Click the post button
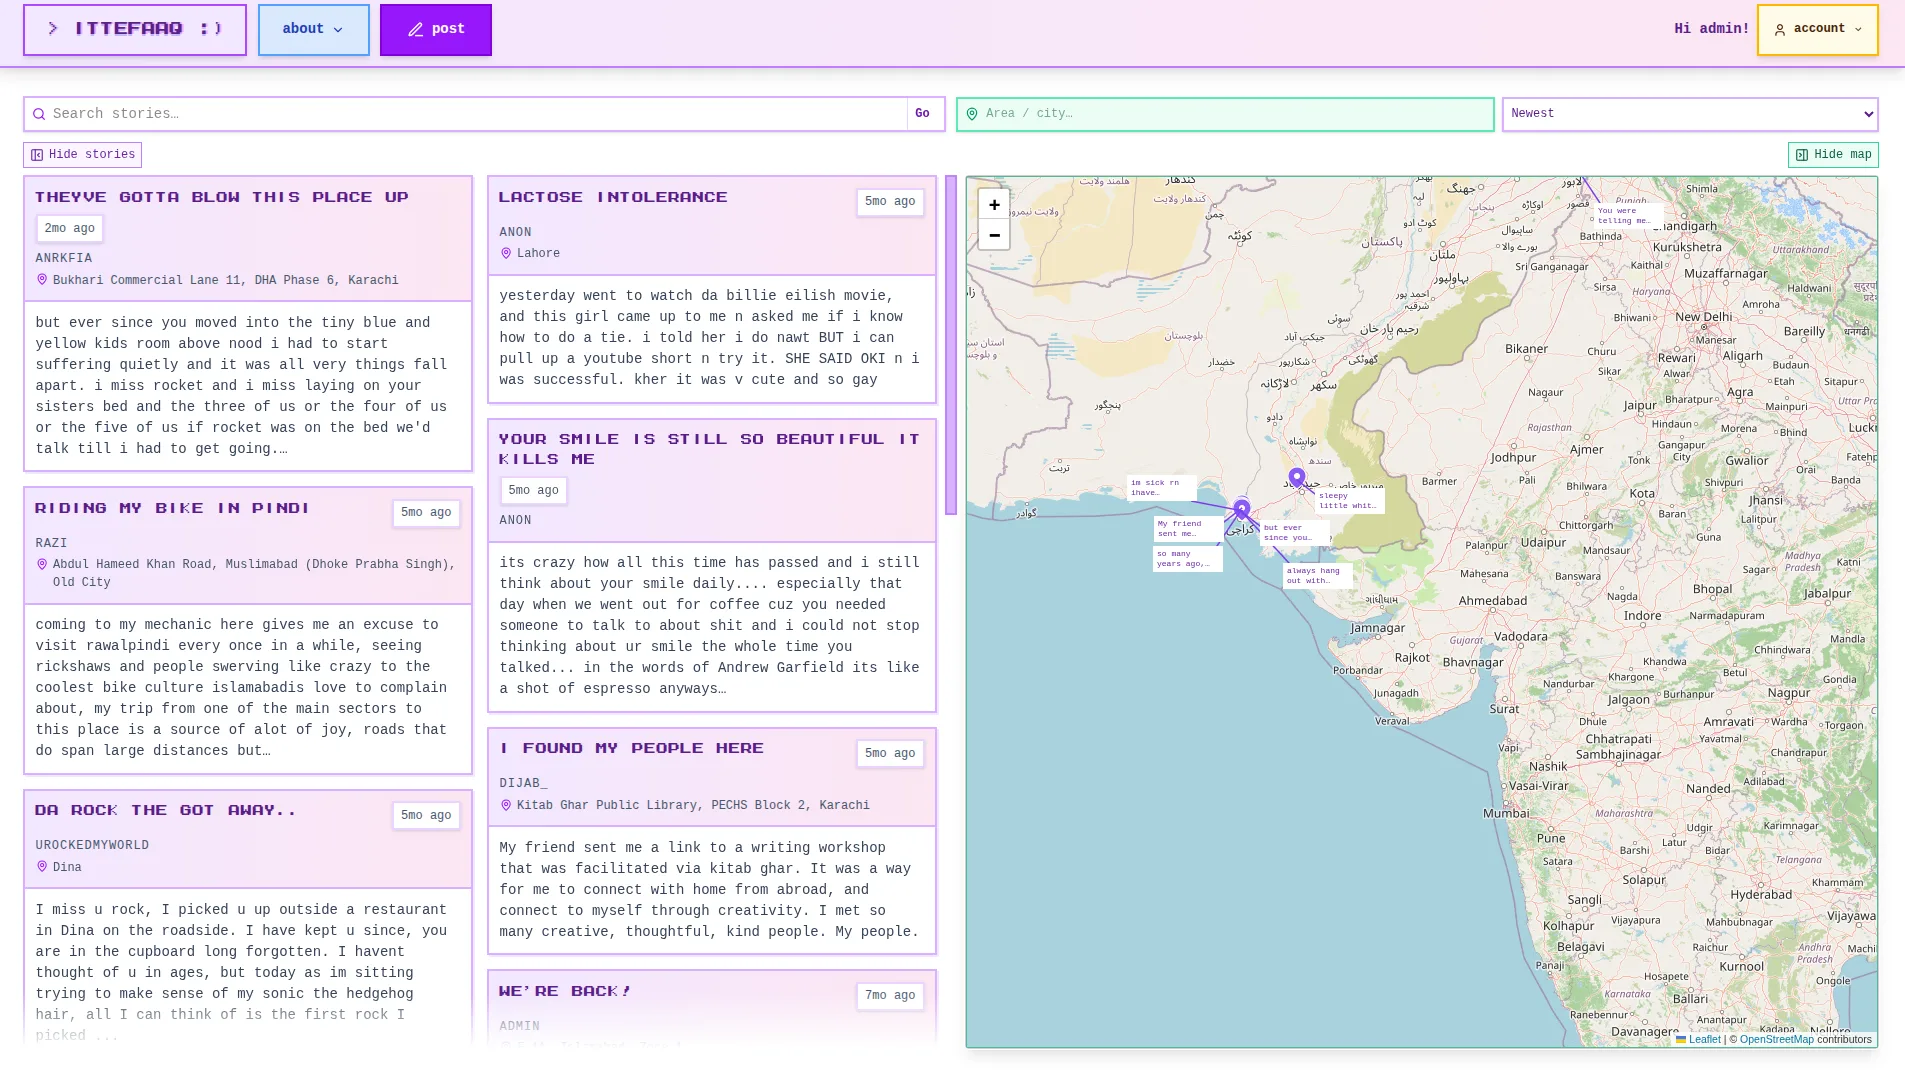1905x1070 pixels. coord(436,30)
